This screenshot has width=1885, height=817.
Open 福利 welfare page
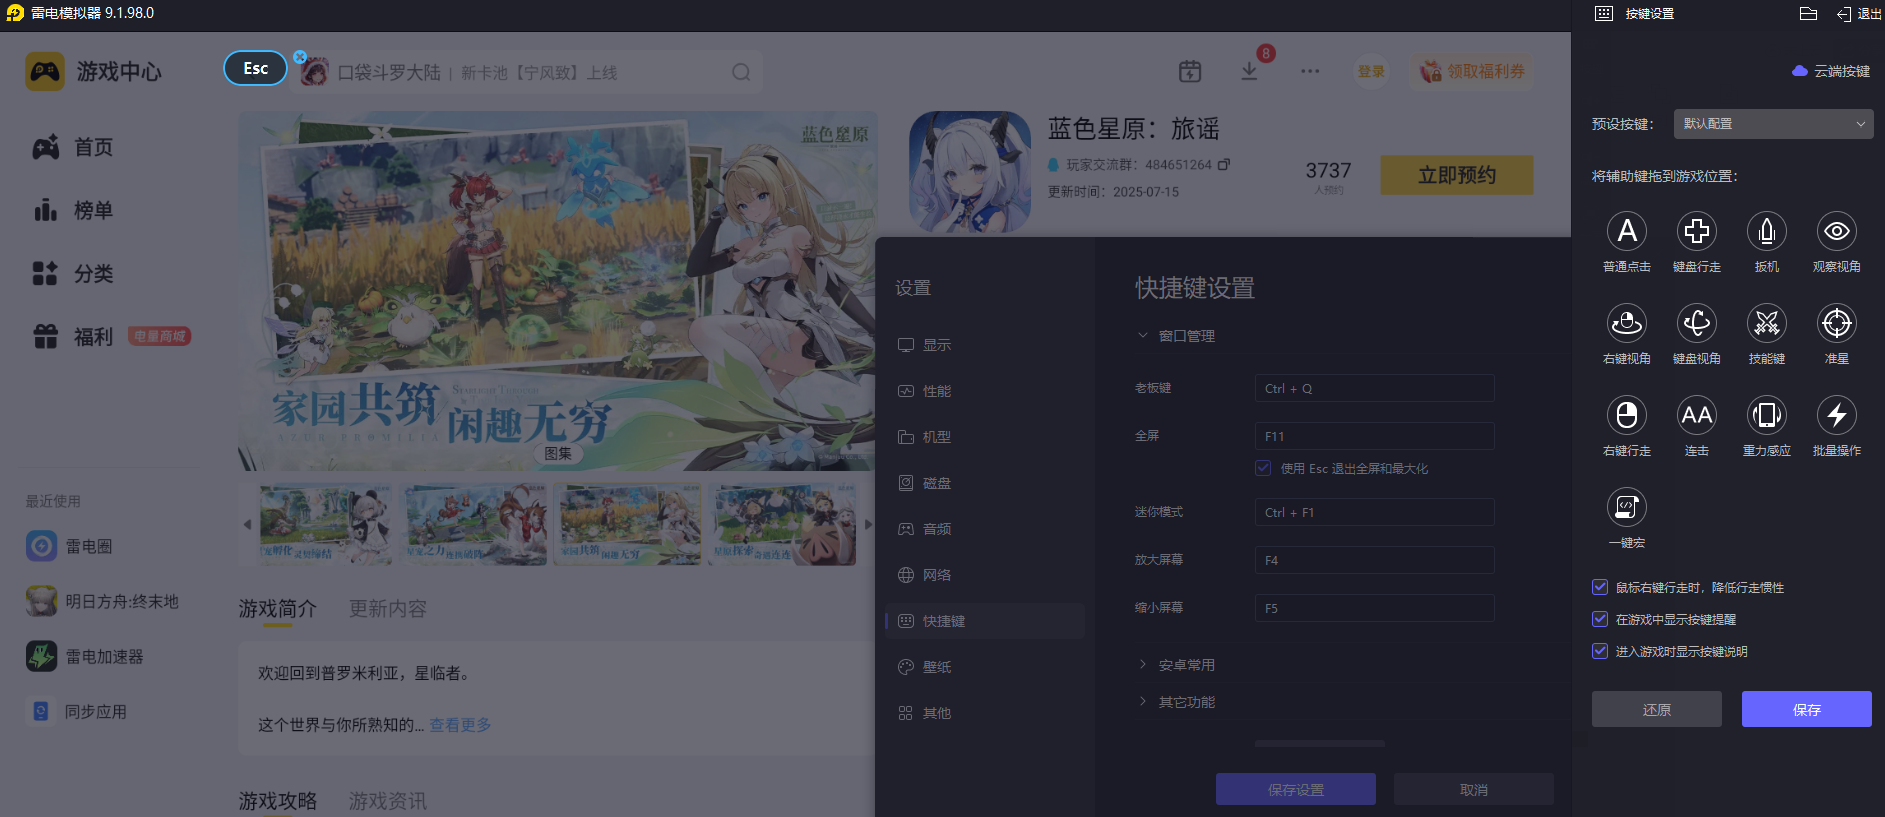pyautogui.click(x=73, y=337)
